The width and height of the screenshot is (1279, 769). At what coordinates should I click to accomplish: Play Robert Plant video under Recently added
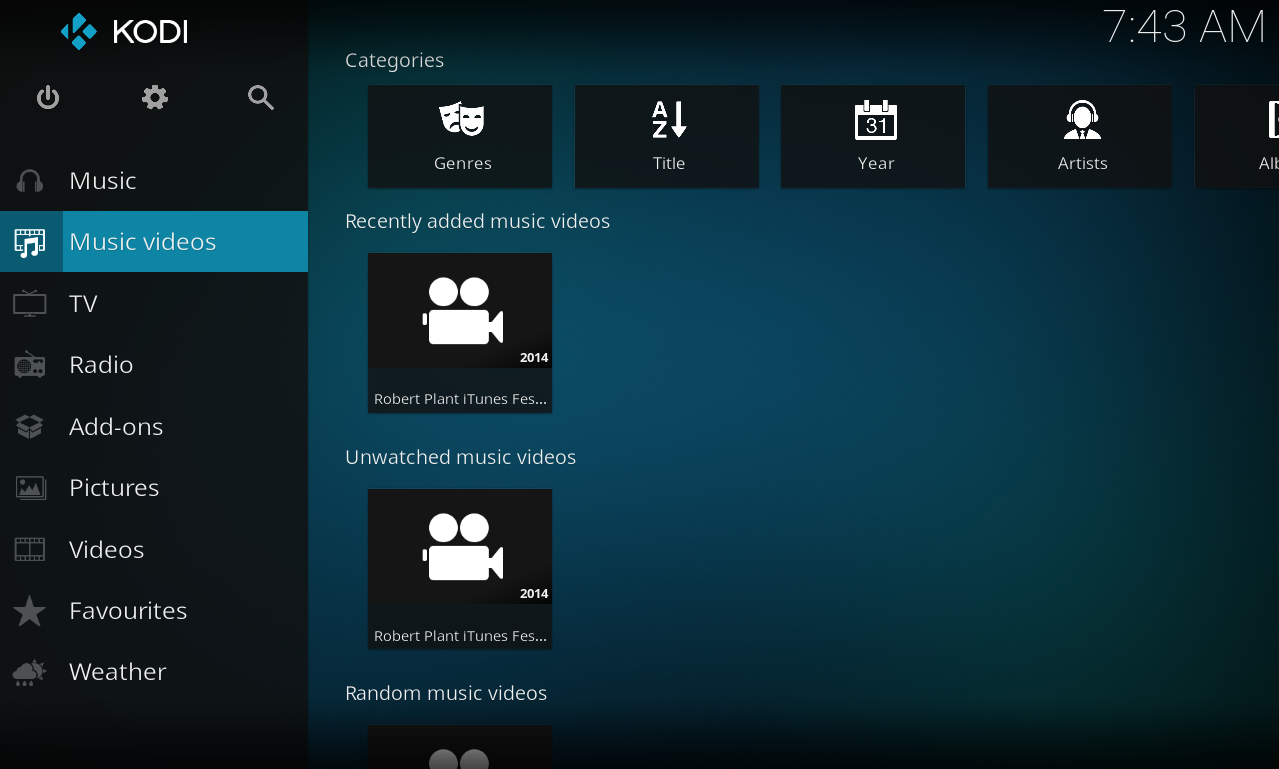pos(460,333)
